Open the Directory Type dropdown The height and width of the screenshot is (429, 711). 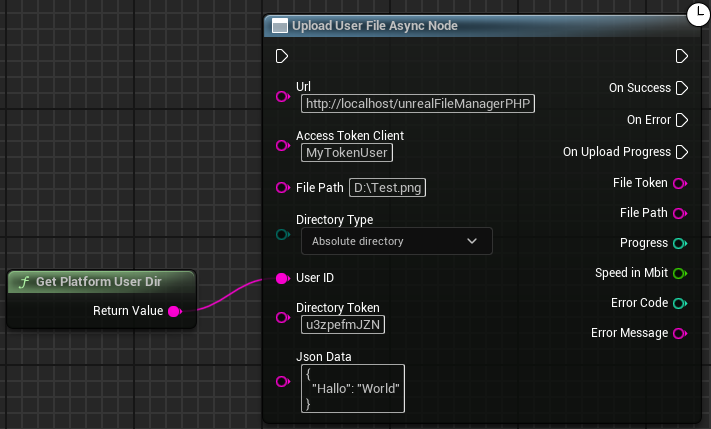(x=397, y=241)
